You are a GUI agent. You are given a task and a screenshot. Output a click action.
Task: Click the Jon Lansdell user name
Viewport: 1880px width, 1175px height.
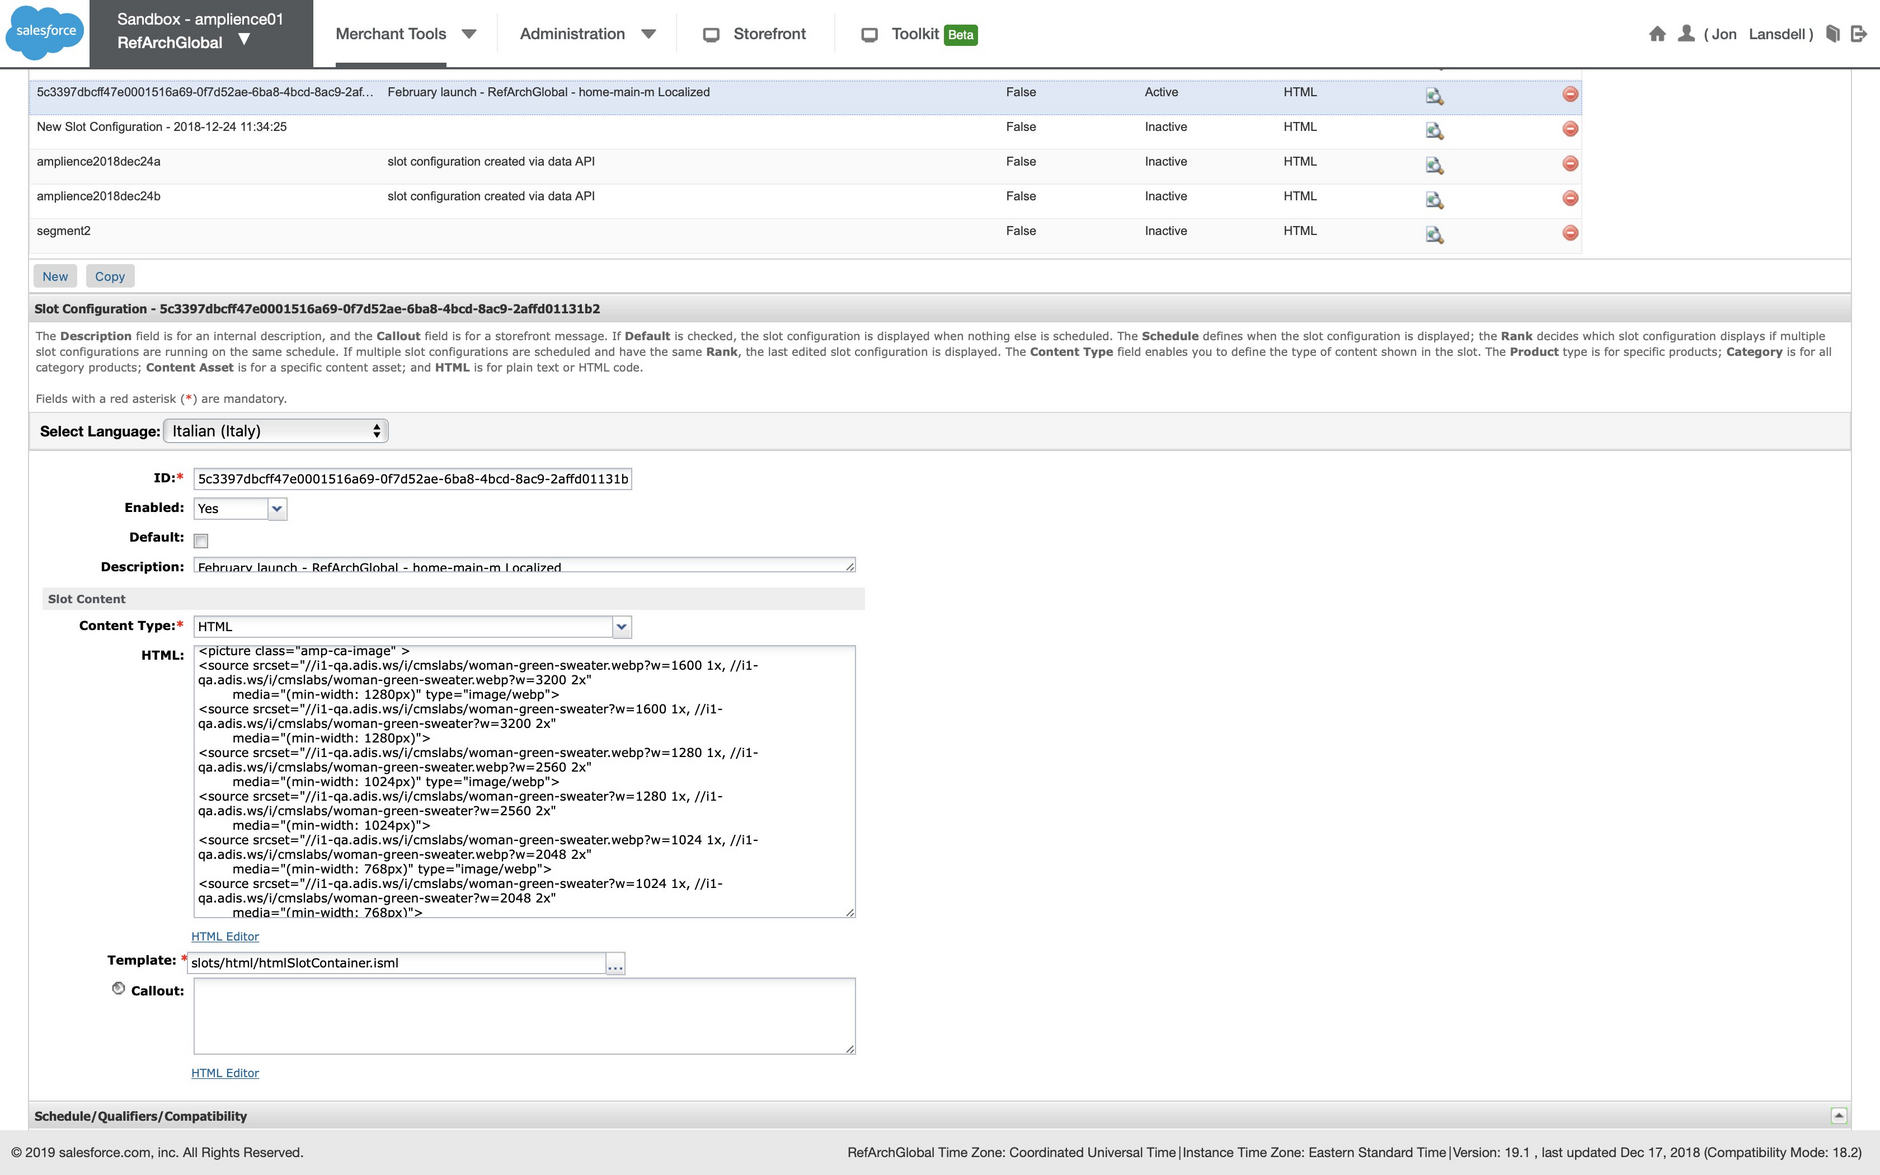pos(1759,34)
